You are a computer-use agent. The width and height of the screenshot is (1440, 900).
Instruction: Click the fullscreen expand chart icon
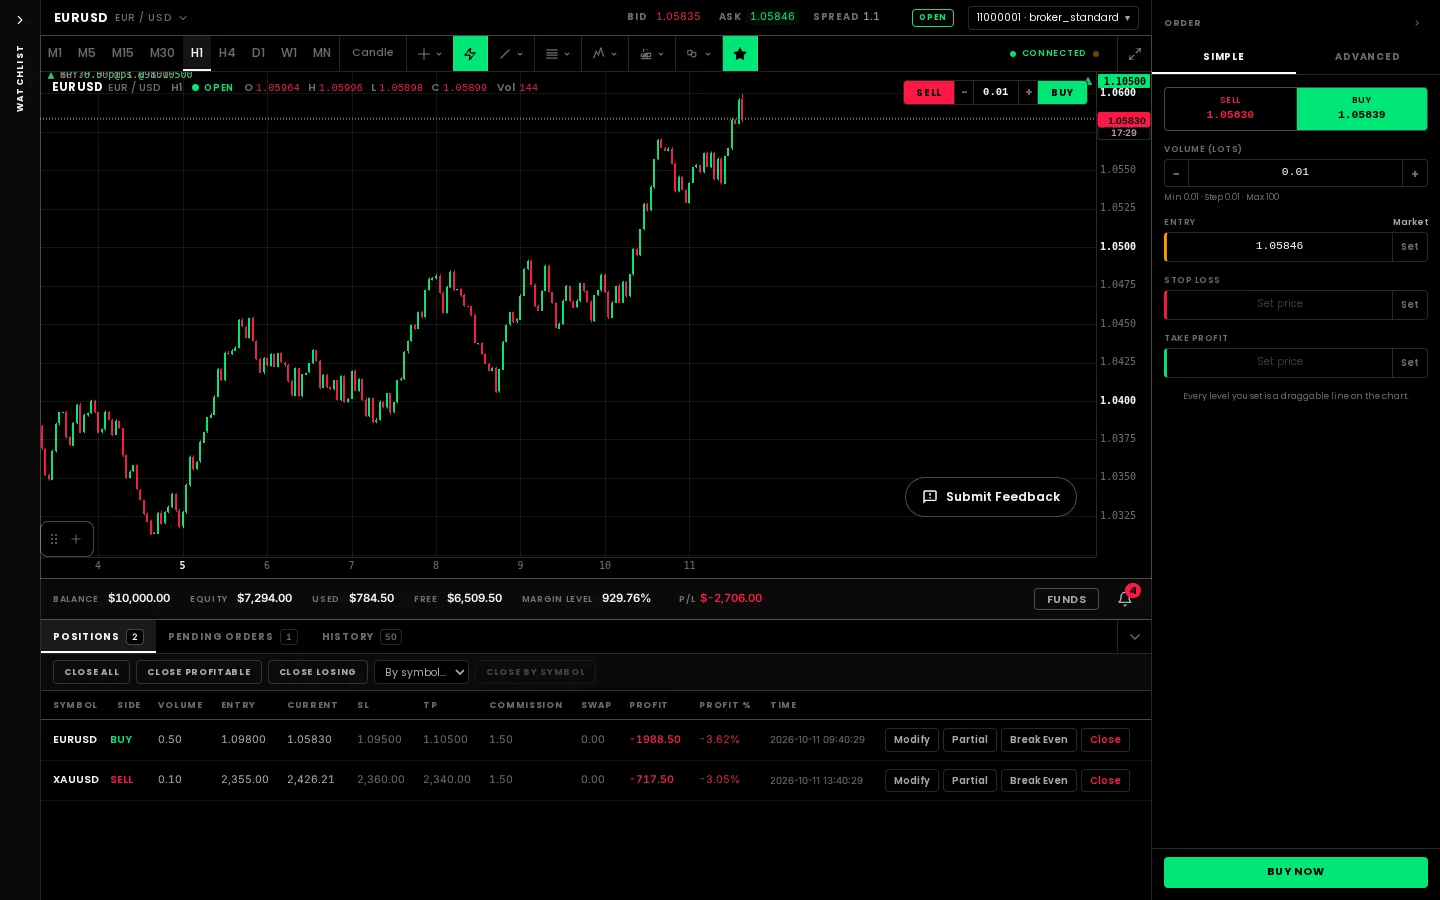click(1135, 54)
